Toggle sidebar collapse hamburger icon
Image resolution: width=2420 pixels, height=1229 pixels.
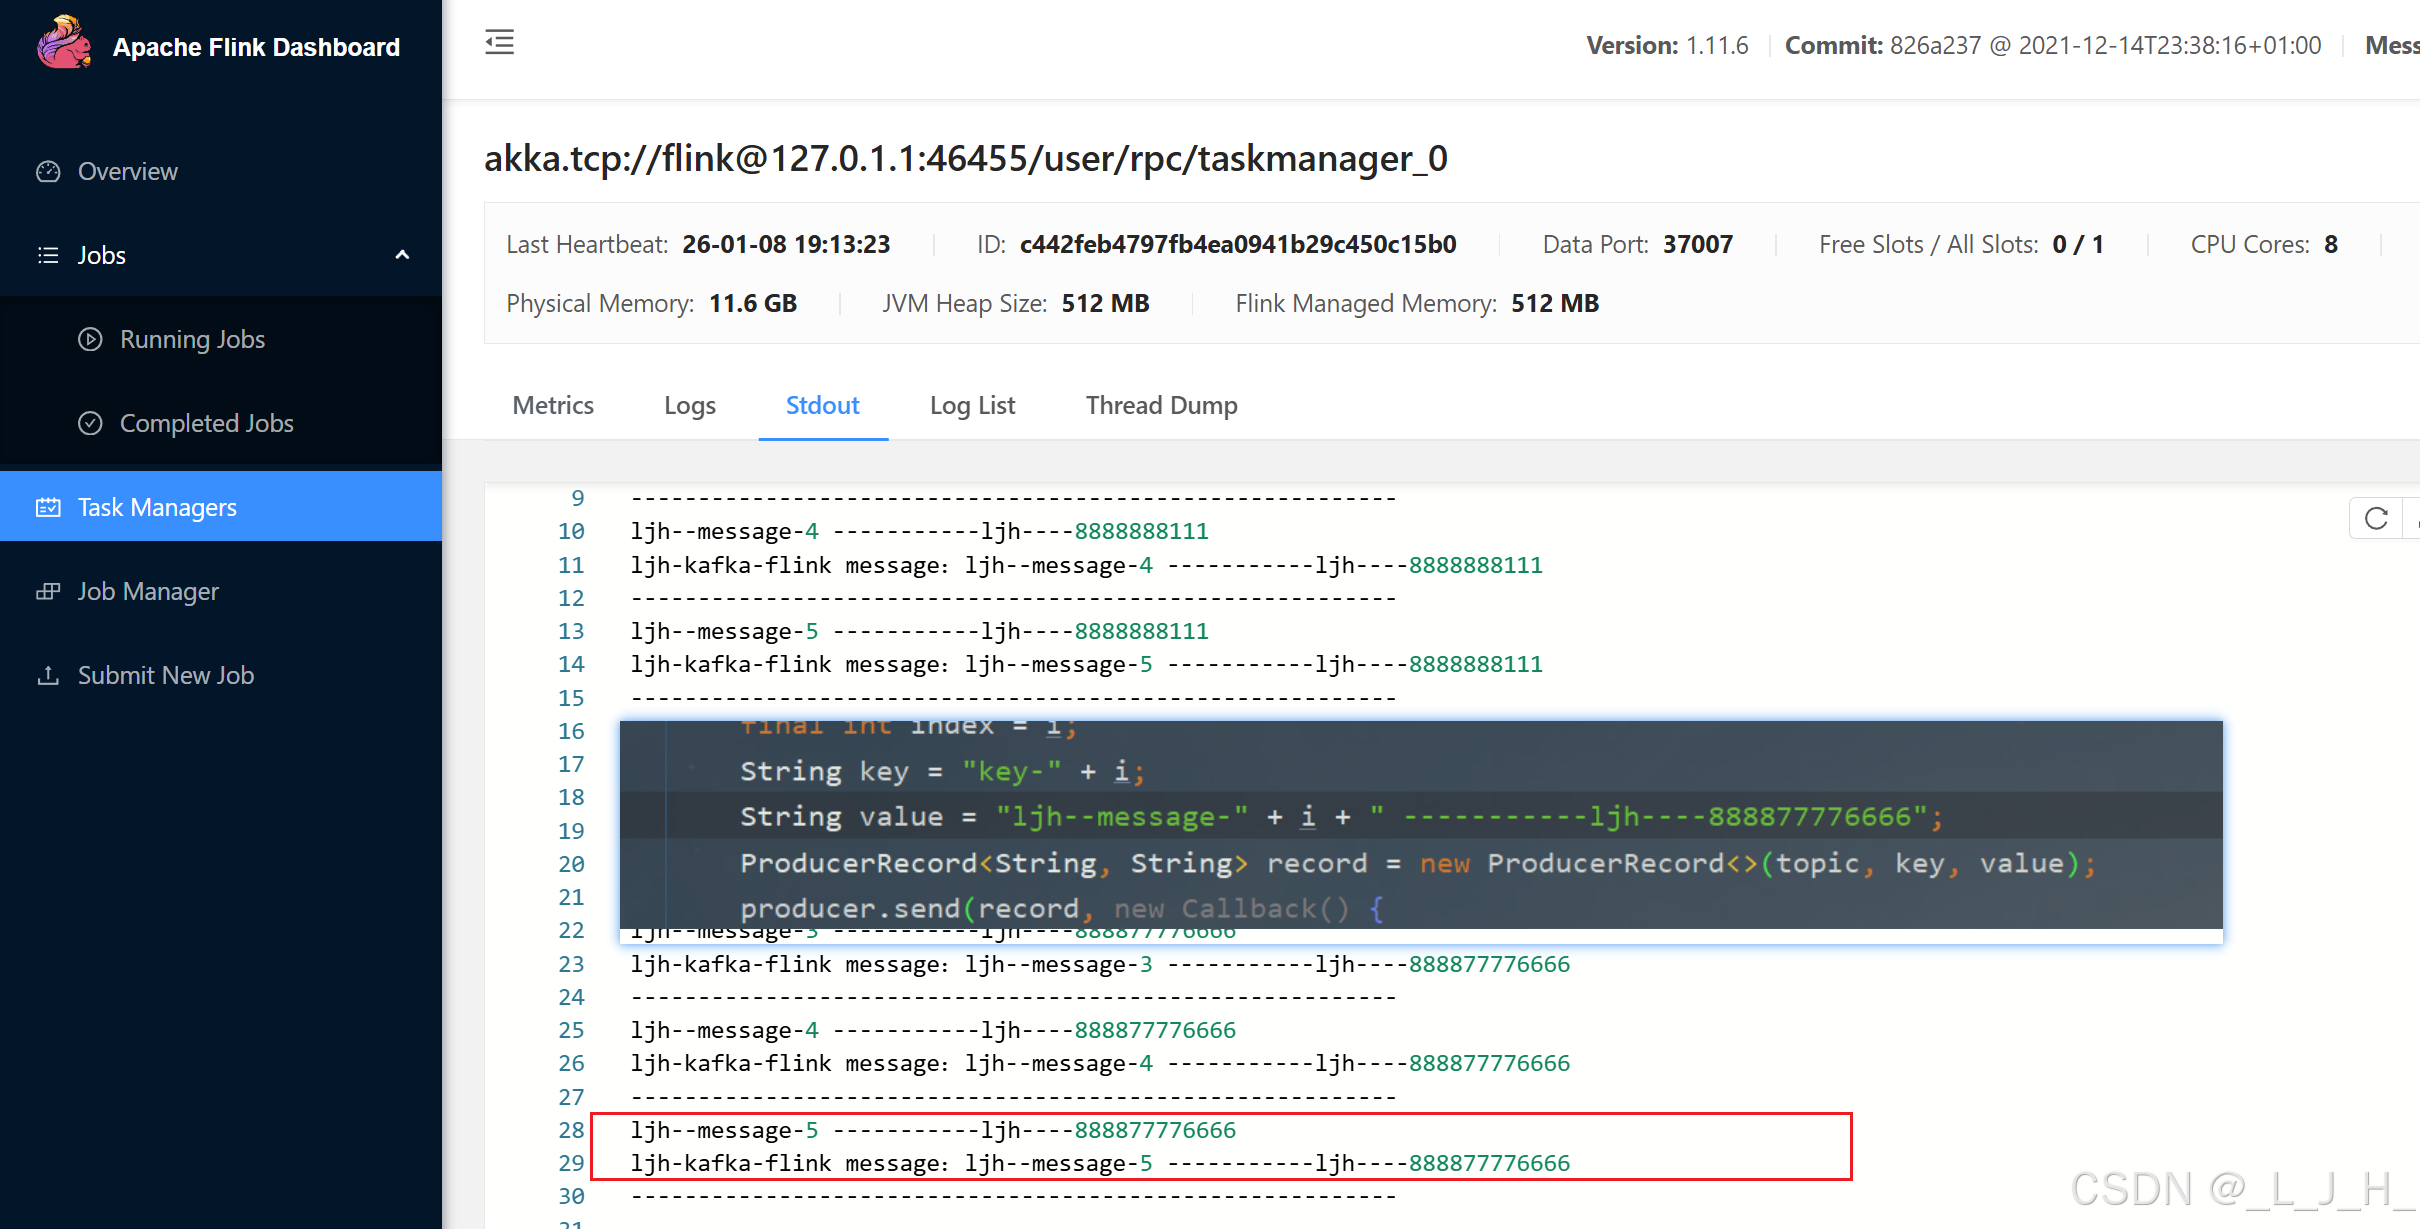499,42
